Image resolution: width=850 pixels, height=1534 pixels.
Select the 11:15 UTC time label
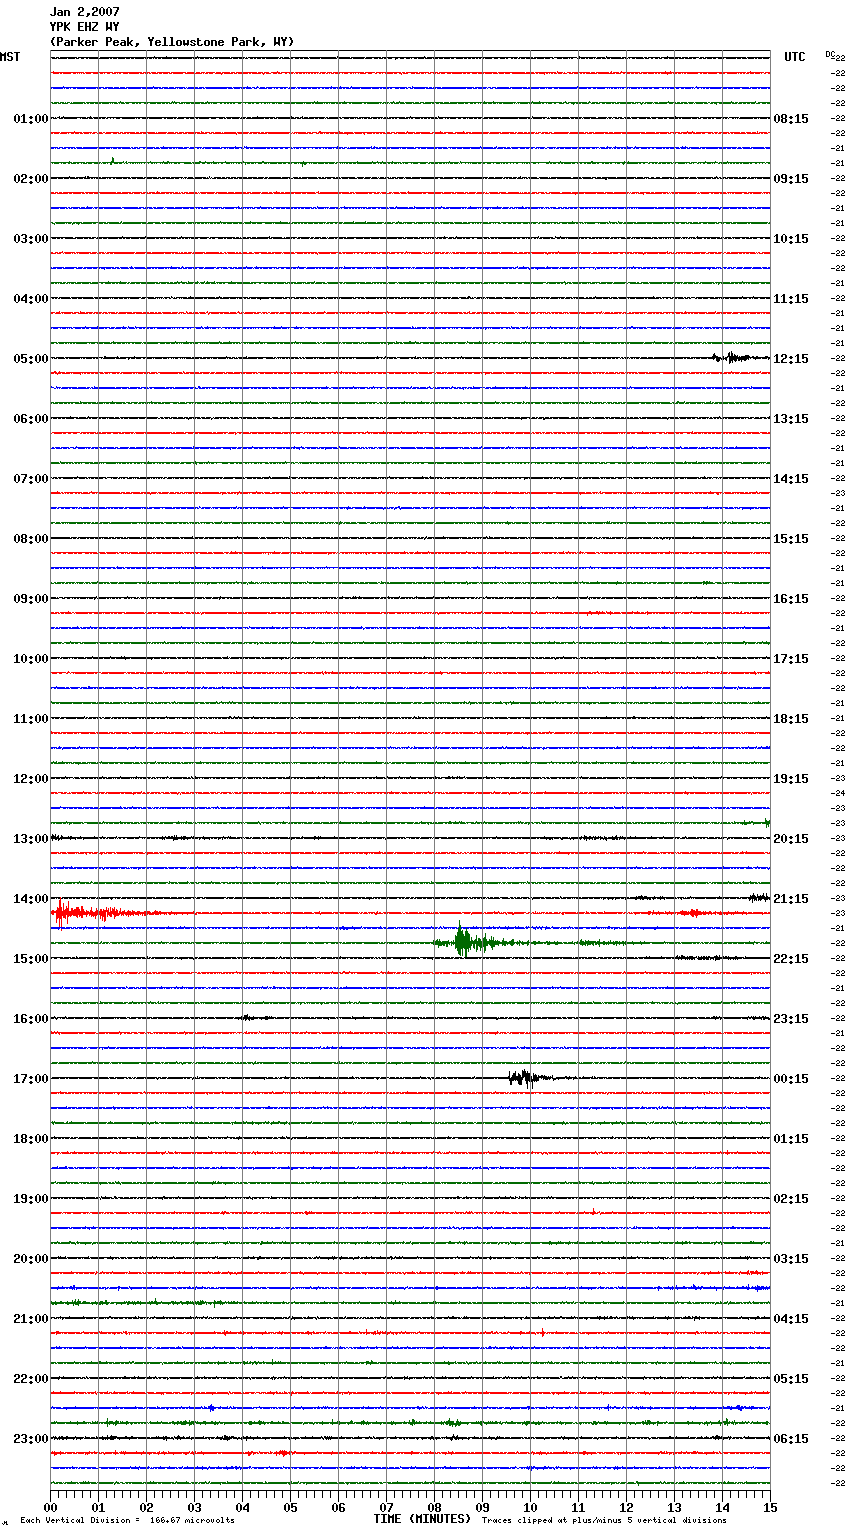[791, 299]
